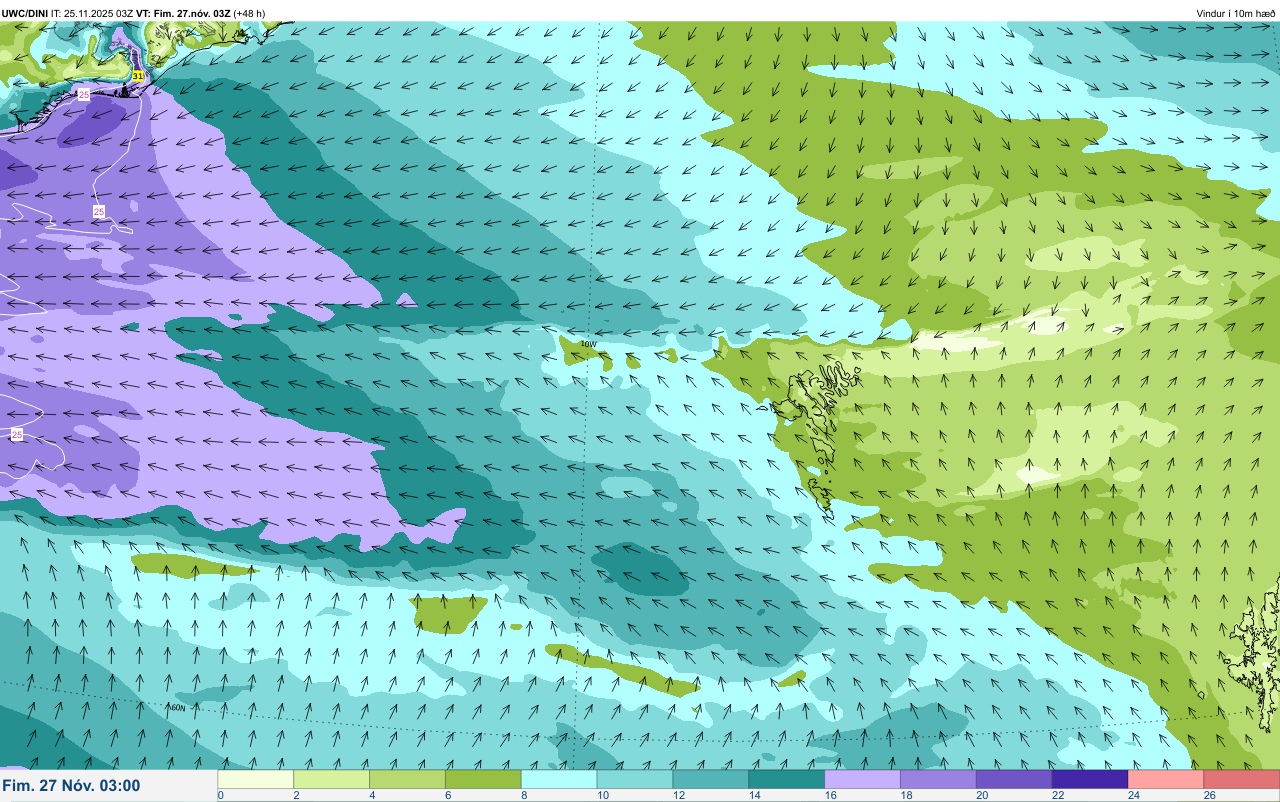The image size is (1280, 802).
Task: Click the light green 2–4 legend swatch
Action: 332,779
